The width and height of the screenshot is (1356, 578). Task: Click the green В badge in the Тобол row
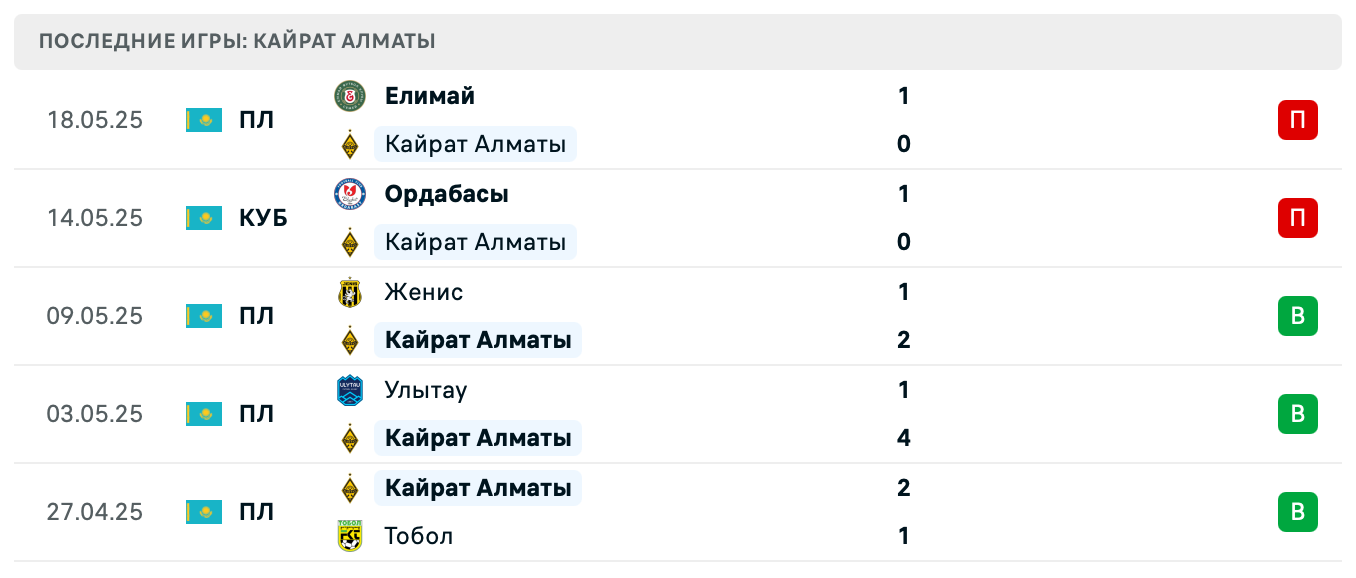point(1298,512)
